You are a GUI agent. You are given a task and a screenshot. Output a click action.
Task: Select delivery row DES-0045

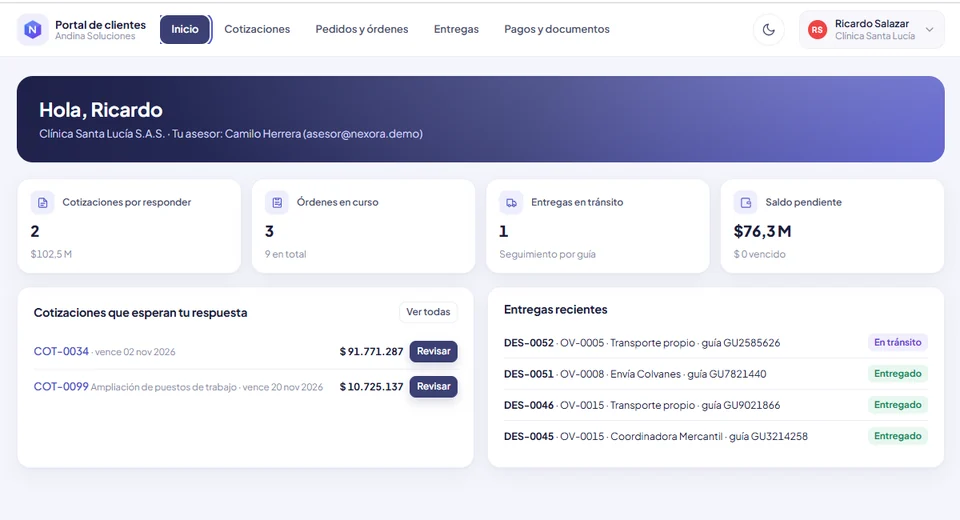716,436
